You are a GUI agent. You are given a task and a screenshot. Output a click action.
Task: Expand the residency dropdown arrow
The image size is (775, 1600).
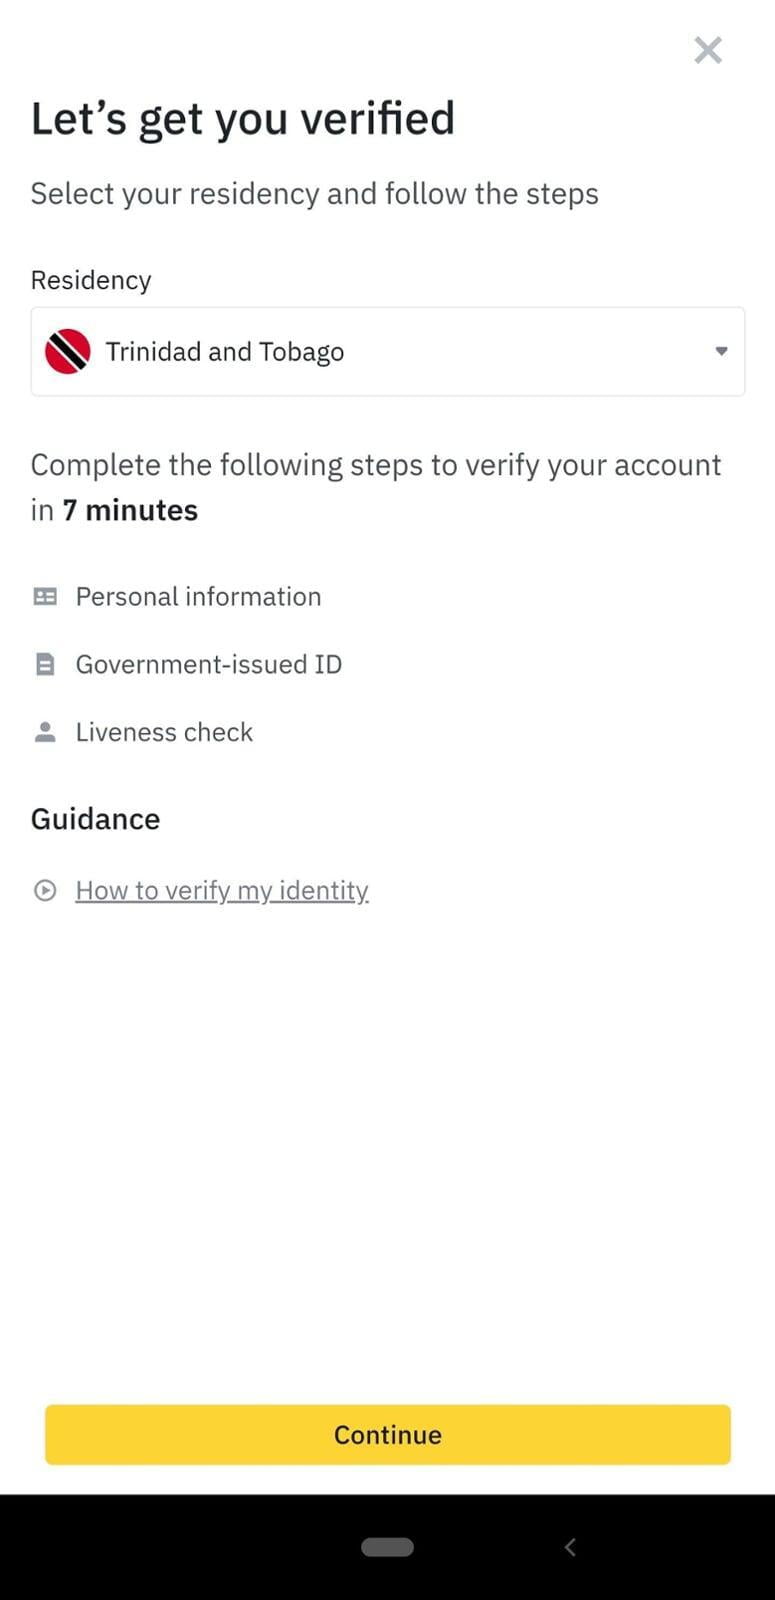click(721, 351)
